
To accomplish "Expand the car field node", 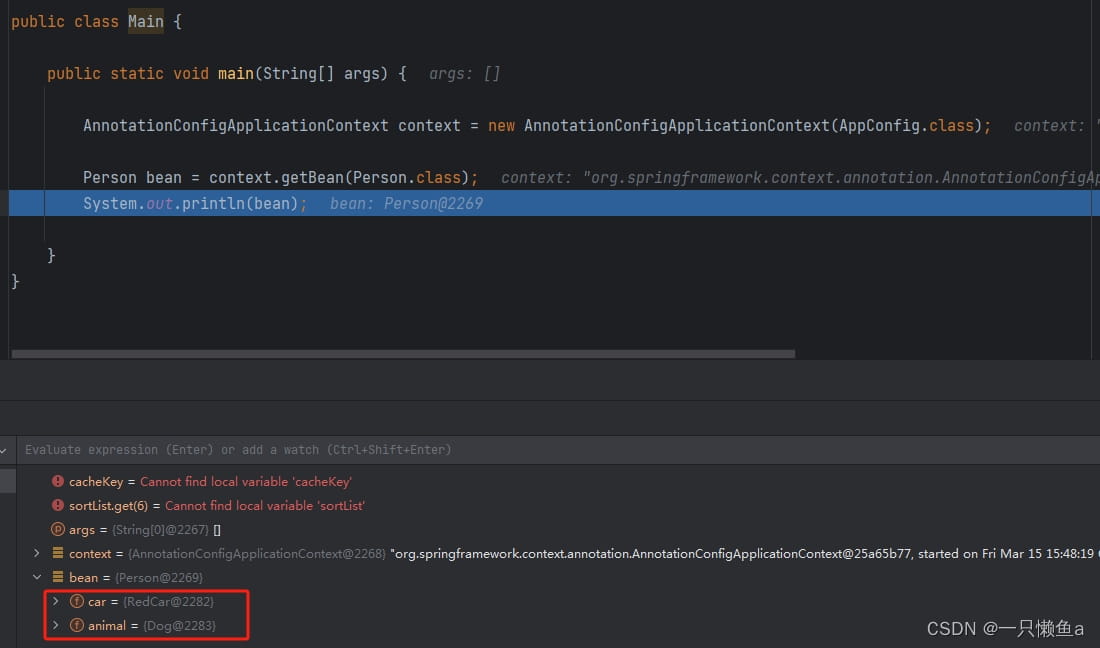I will pos(55,601).
